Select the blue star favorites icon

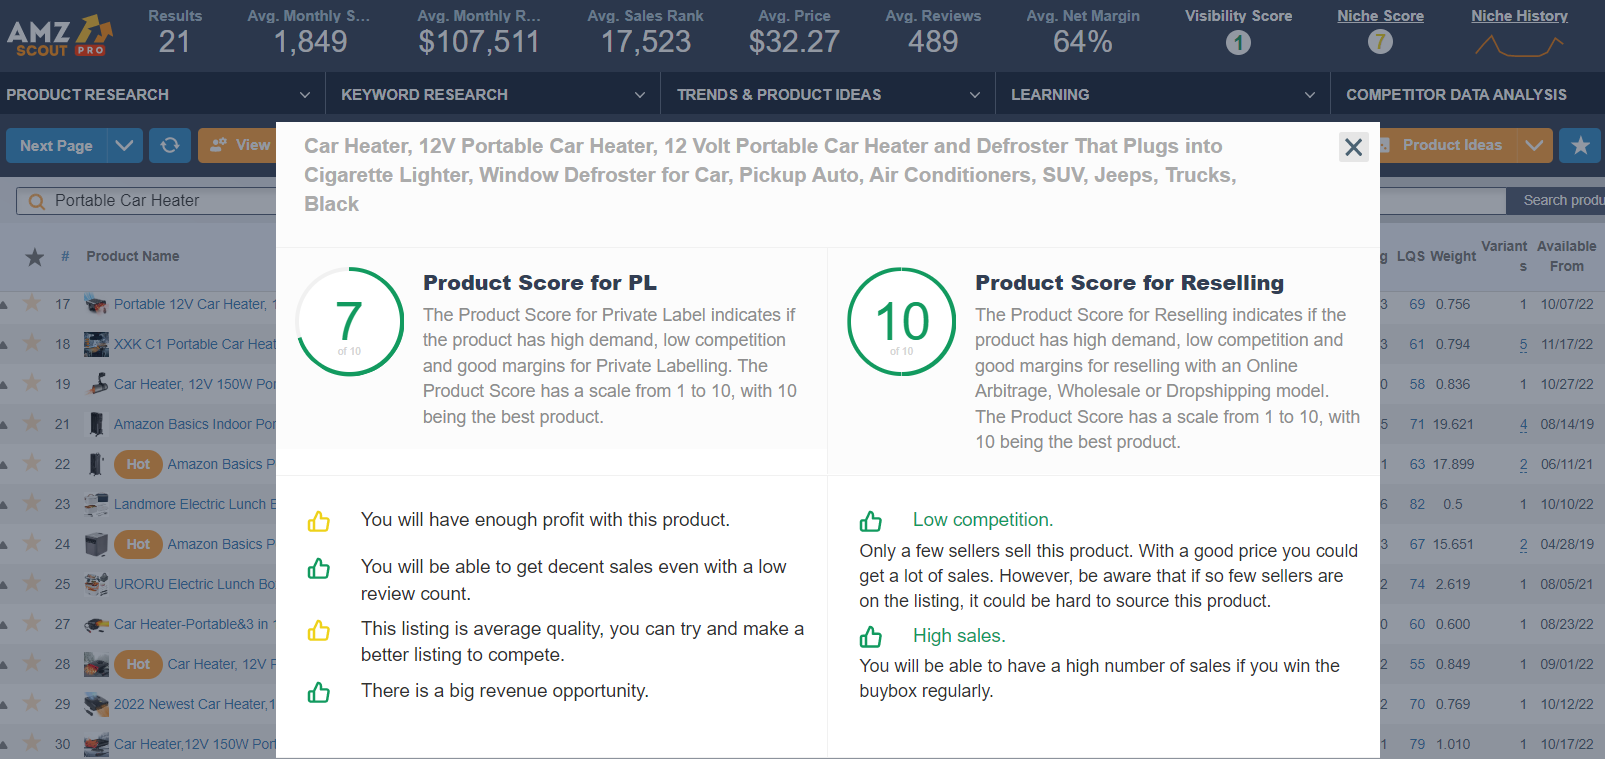[1581, 145]
